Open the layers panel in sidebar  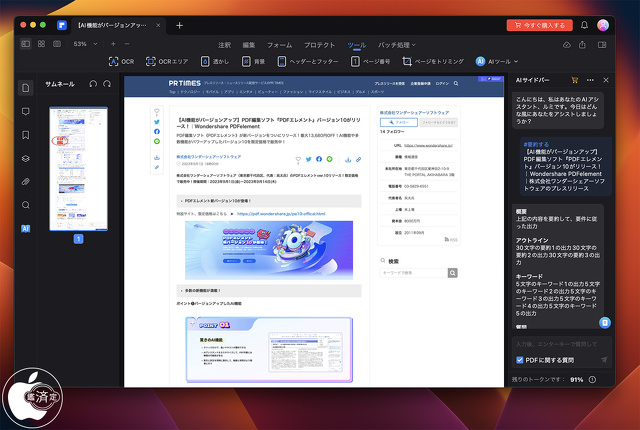[26, 158]
